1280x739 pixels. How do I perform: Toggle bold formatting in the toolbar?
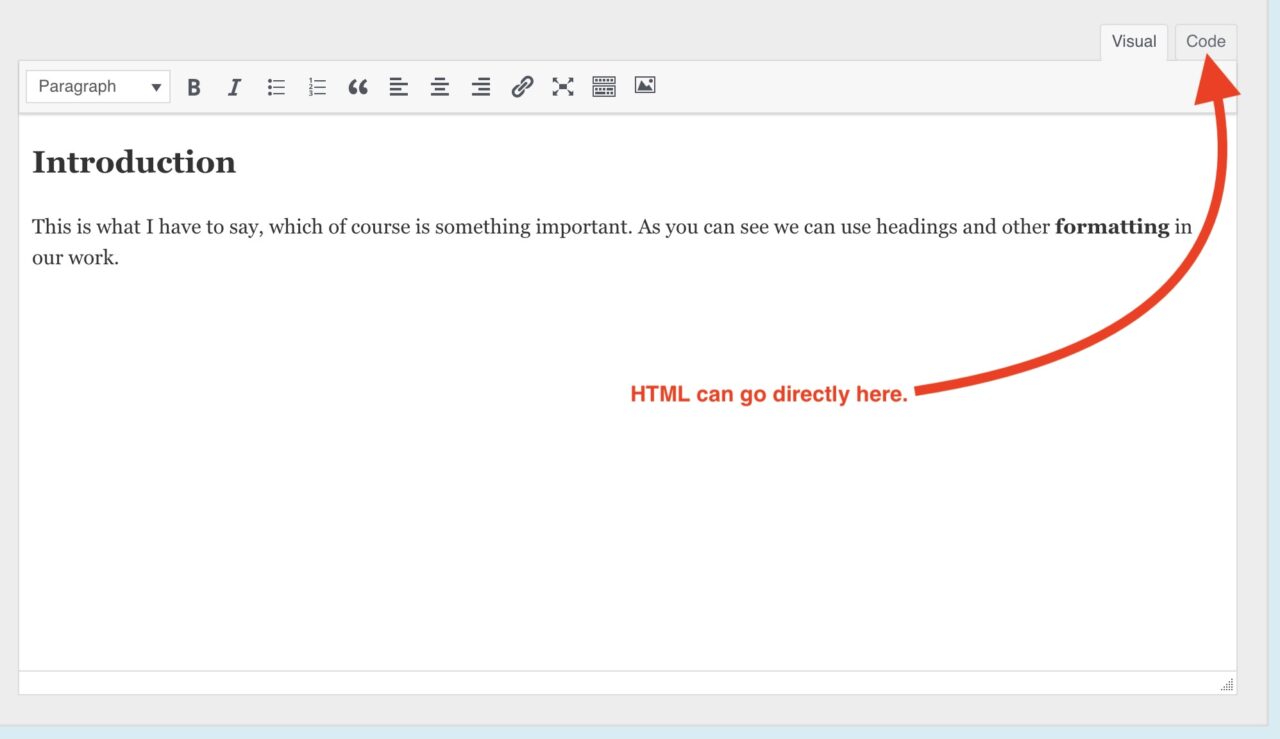194,87
